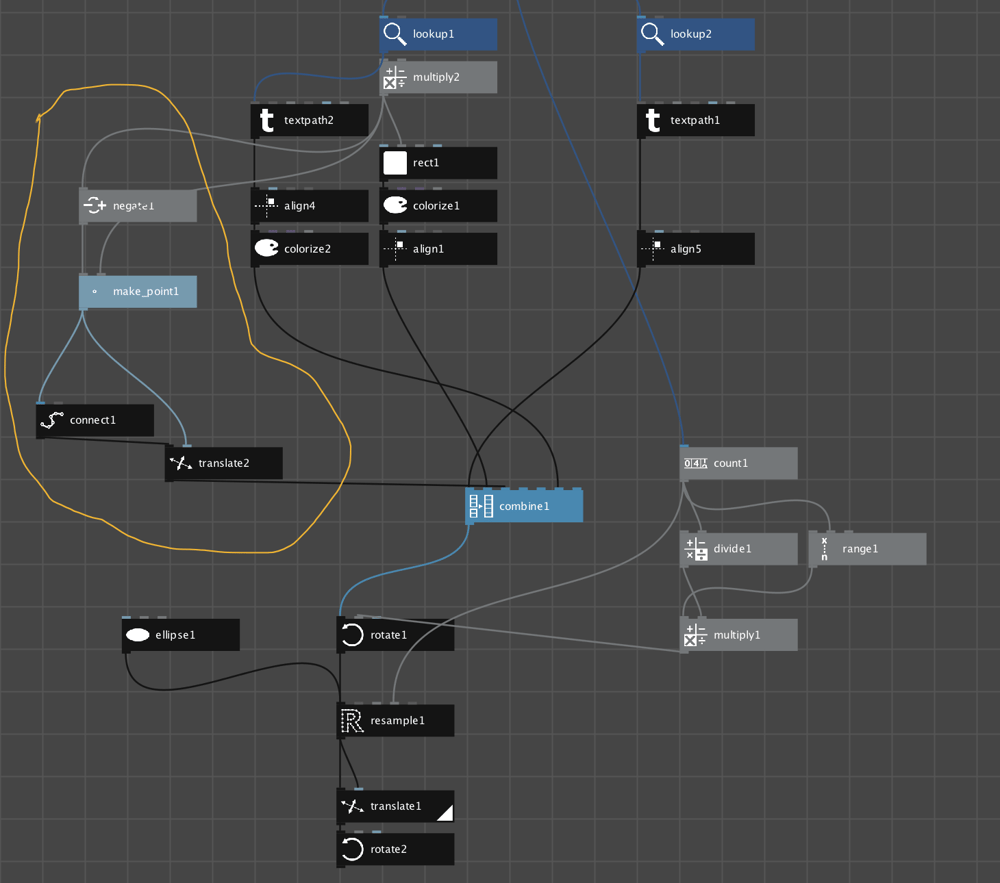Screen dimensions: 1000x883
Task: Click the arrows icon on translate2 node
Action: [x=180, y=463]
